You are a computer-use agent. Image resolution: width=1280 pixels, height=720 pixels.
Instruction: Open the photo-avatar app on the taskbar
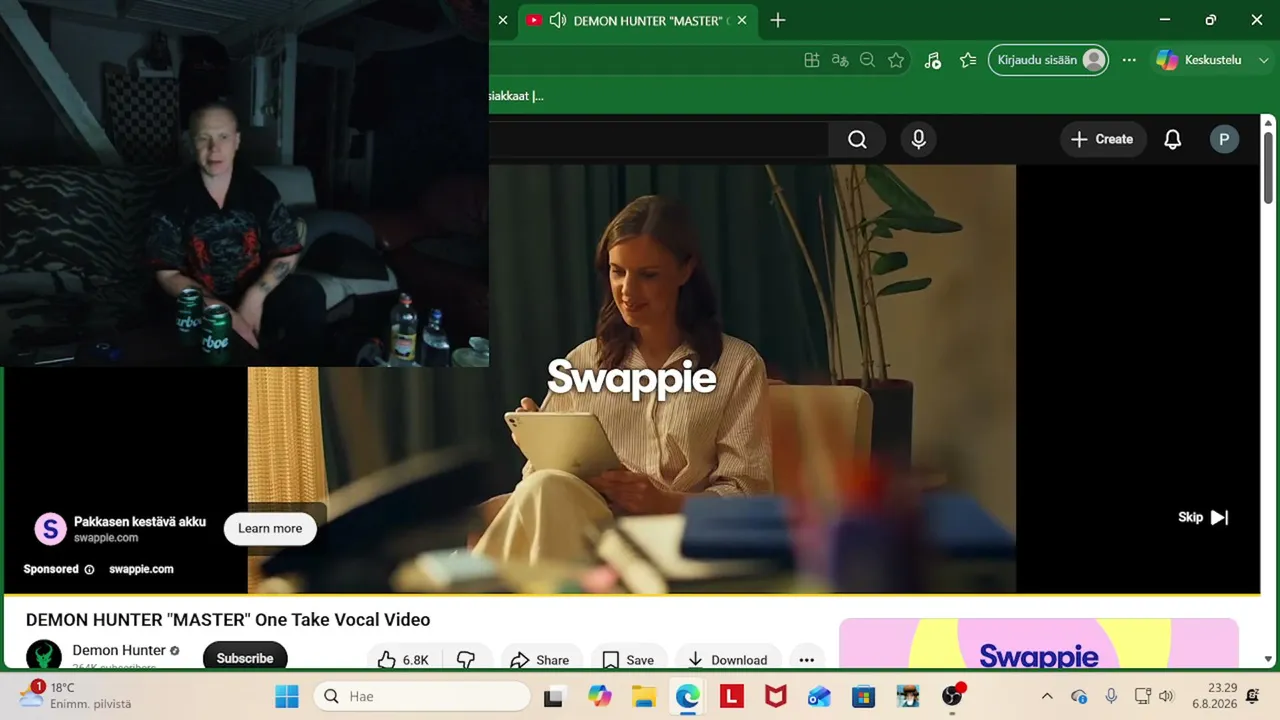[907, 696]
